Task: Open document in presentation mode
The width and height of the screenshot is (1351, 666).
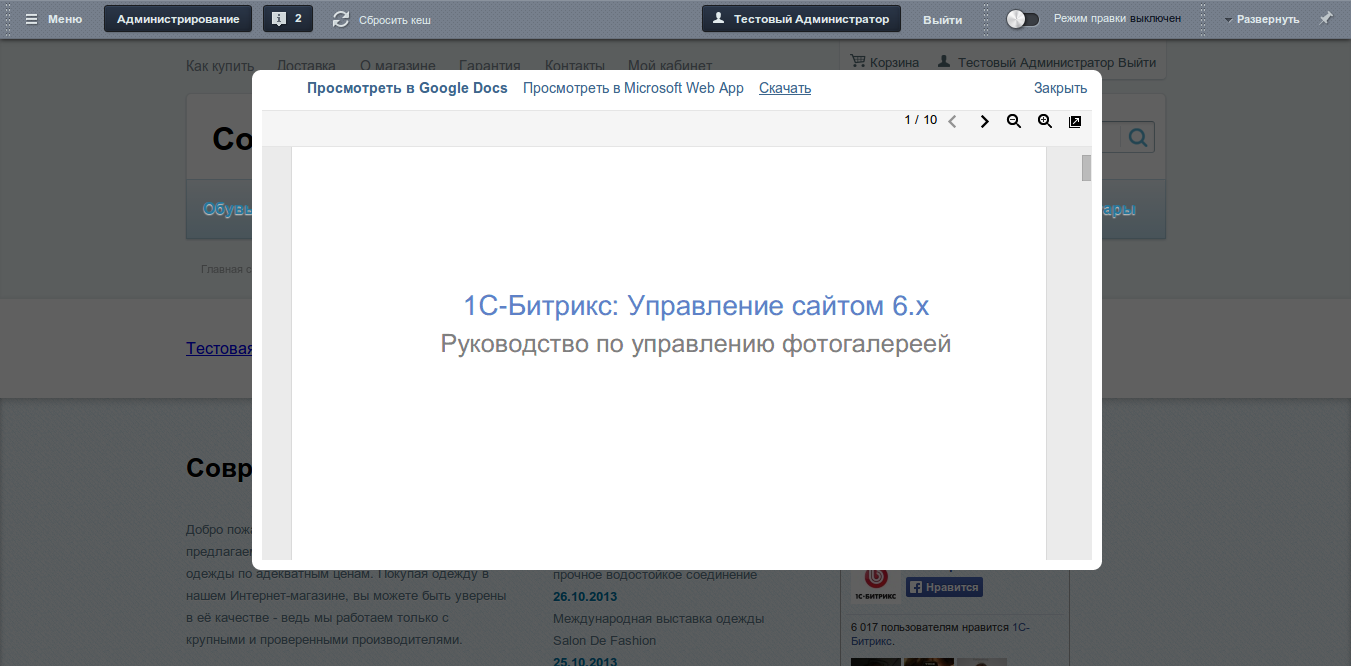Action: pyautogui.click(x=1075, y=121)
